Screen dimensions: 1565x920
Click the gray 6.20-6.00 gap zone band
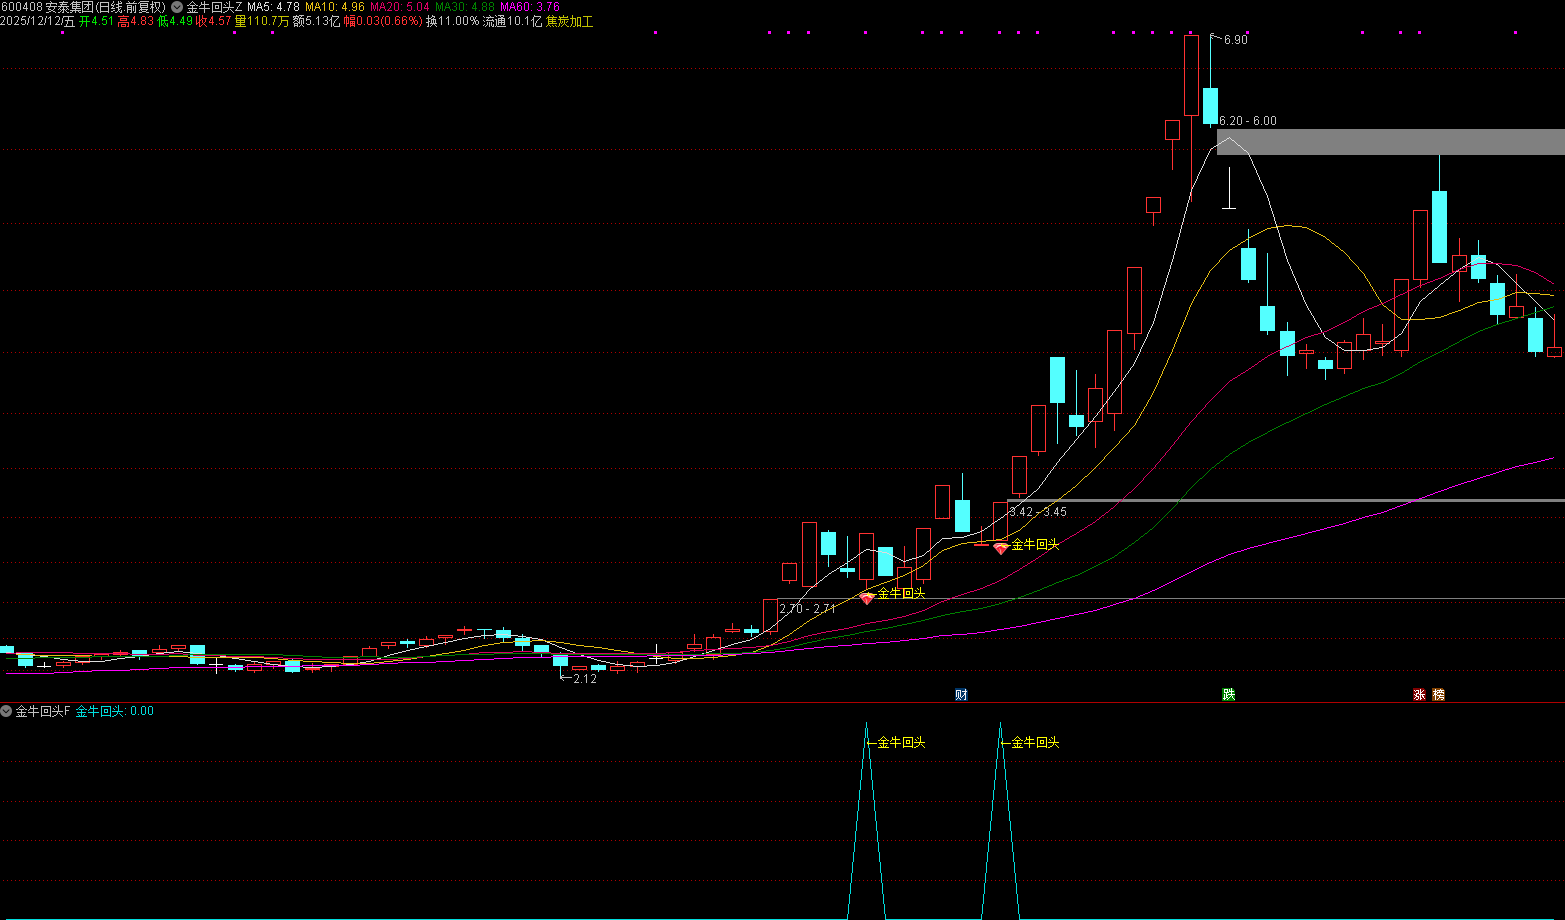point(1390,142)
